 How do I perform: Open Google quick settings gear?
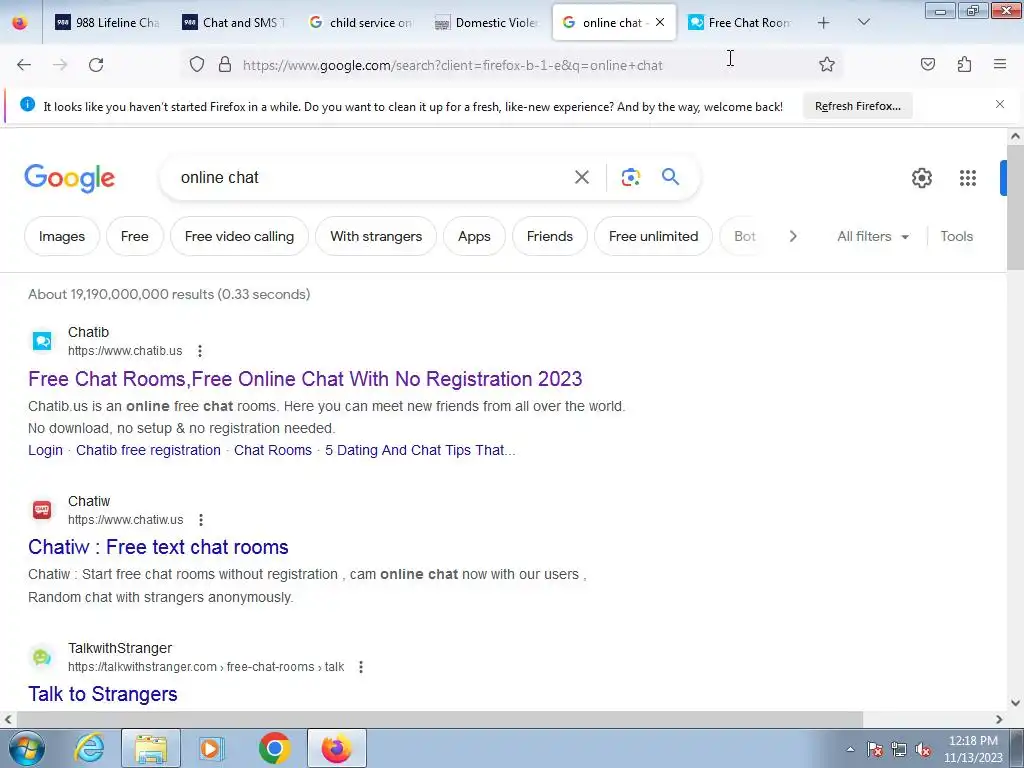click(x=921, y=178)
